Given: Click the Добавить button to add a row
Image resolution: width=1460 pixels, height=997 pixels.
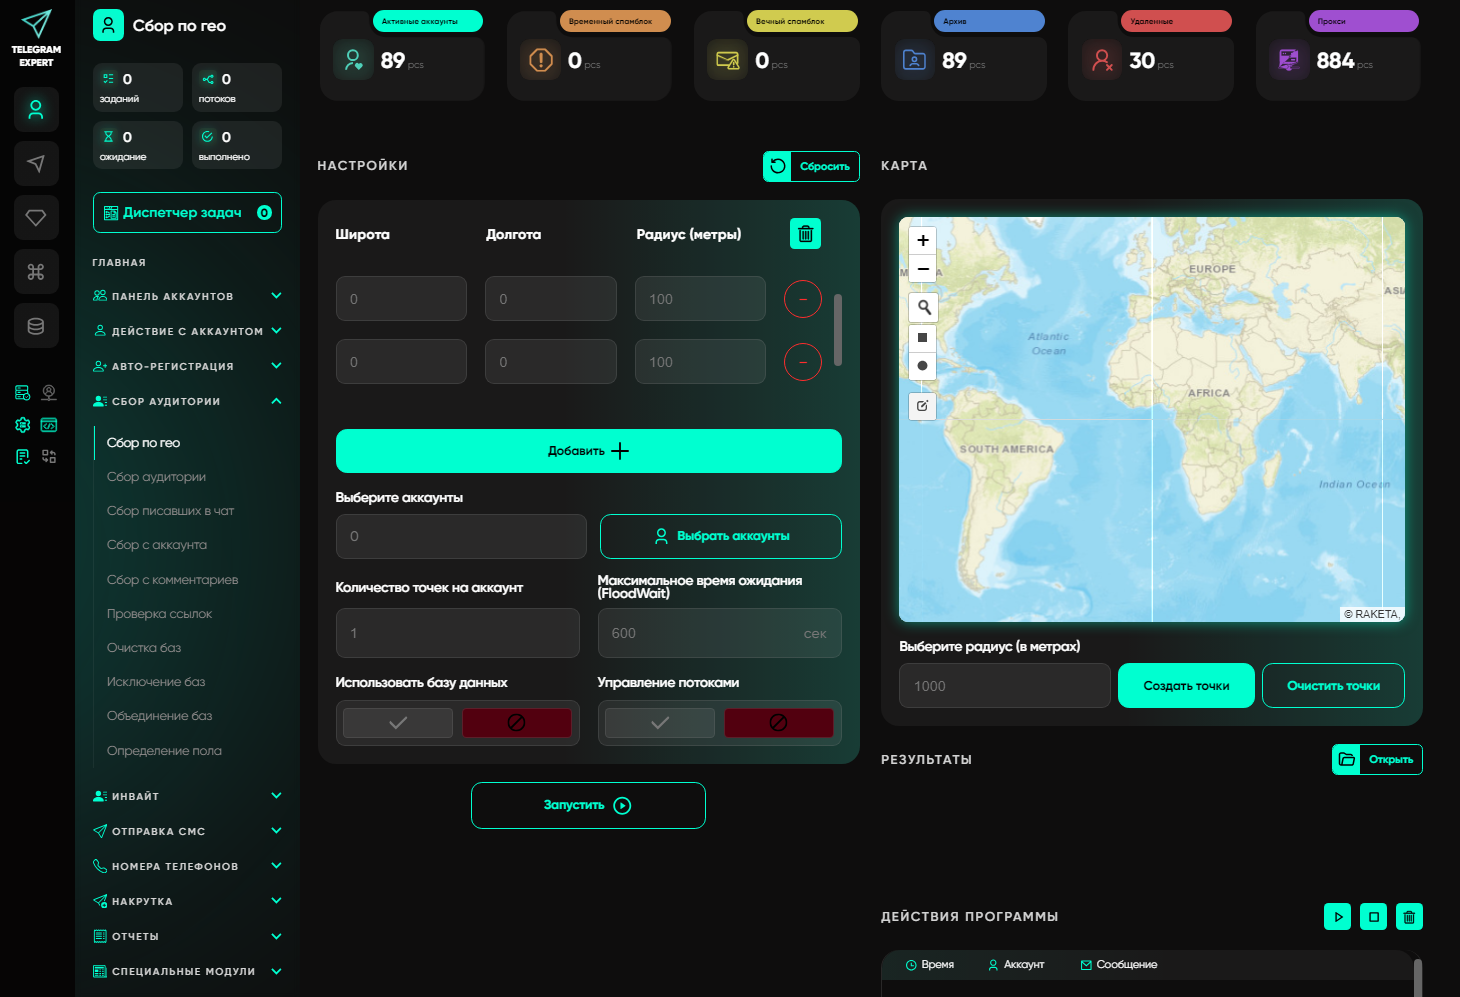Looking at the screenshot, I should 589,451.
